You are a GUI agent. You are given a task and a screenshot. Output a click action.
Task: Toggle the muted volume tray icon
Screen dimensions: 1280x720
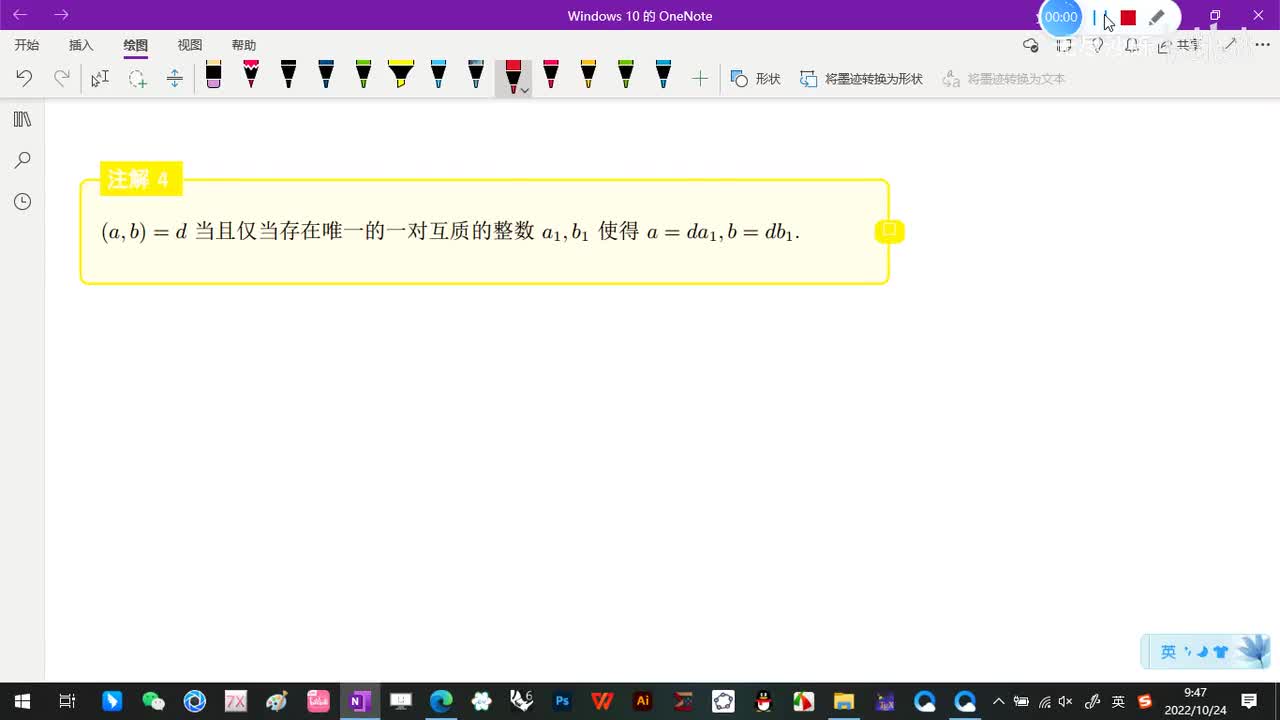click(x=1066, y=701)
